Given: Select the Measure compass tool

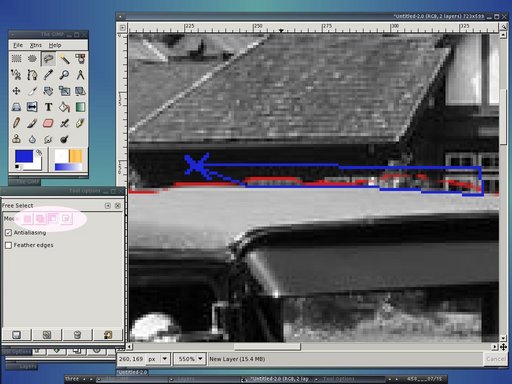Looking at the screenshot, I should point(80,75).
